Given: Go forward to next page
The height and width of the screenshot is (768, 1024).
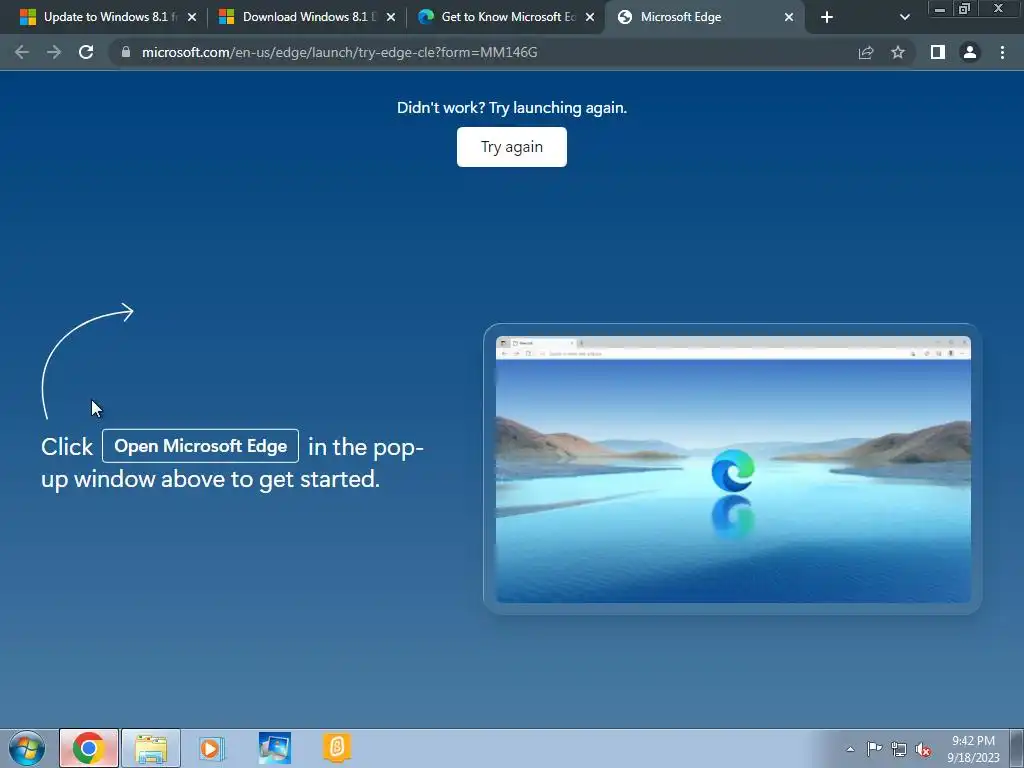Looking at the screenshot, I should tap(54, 52).
